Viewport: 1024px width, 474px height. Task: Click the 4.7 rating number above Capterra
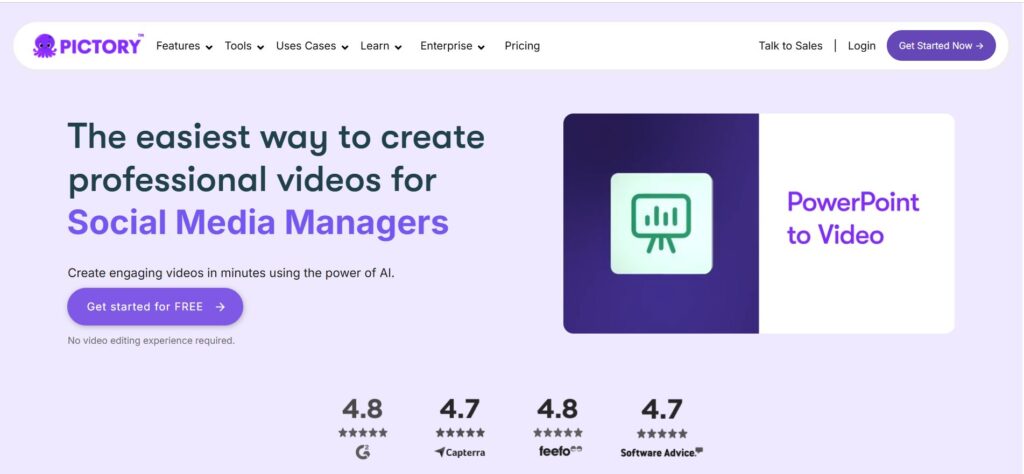tap(460, 409)
